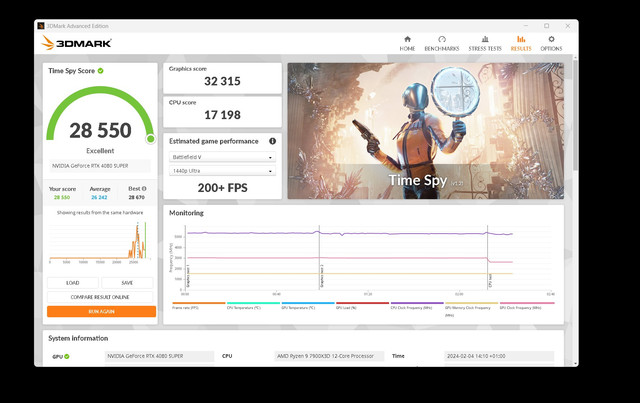Click the Graphics score value 32 315

(222, 81)
